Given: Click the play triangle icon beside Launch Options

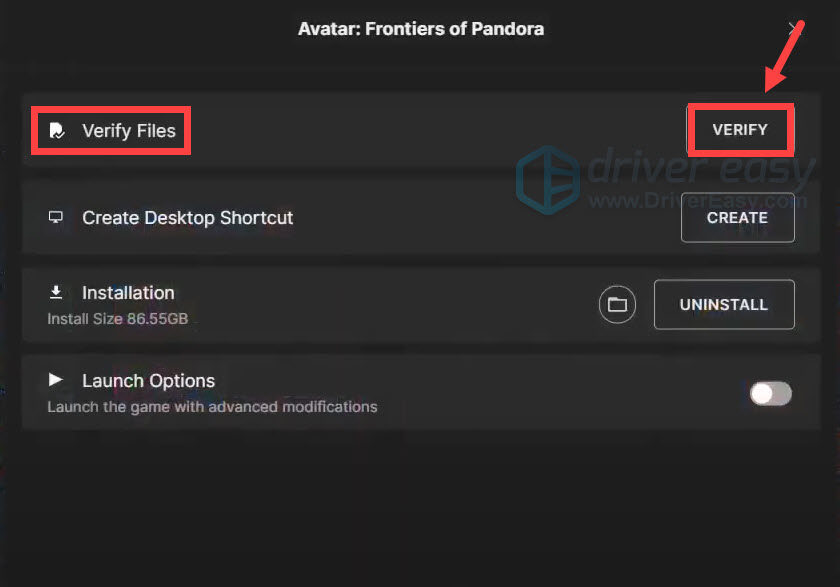Looking at the screenshot, I should pyautogui.click(x=56, y=380).
